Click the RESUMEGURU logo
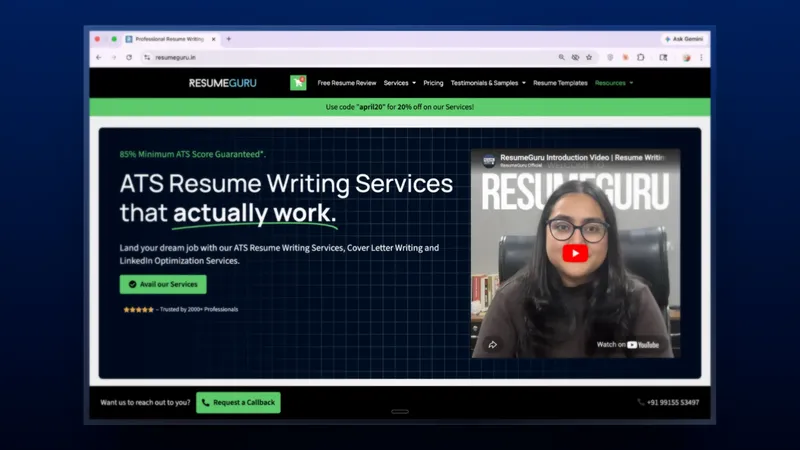 coord(222,83)
